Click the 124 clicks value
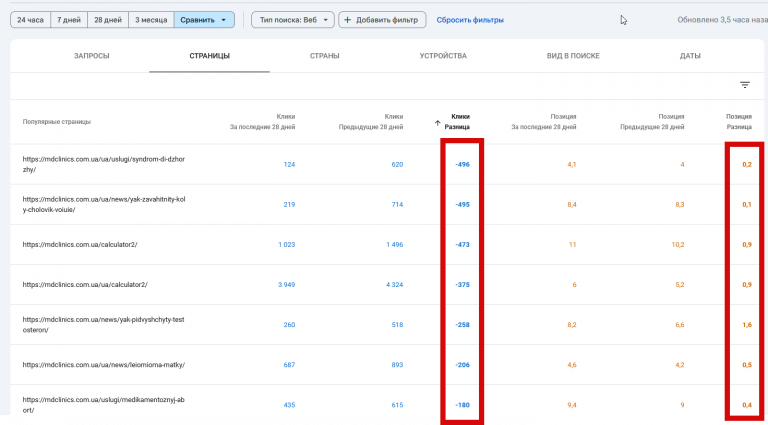 289,165
